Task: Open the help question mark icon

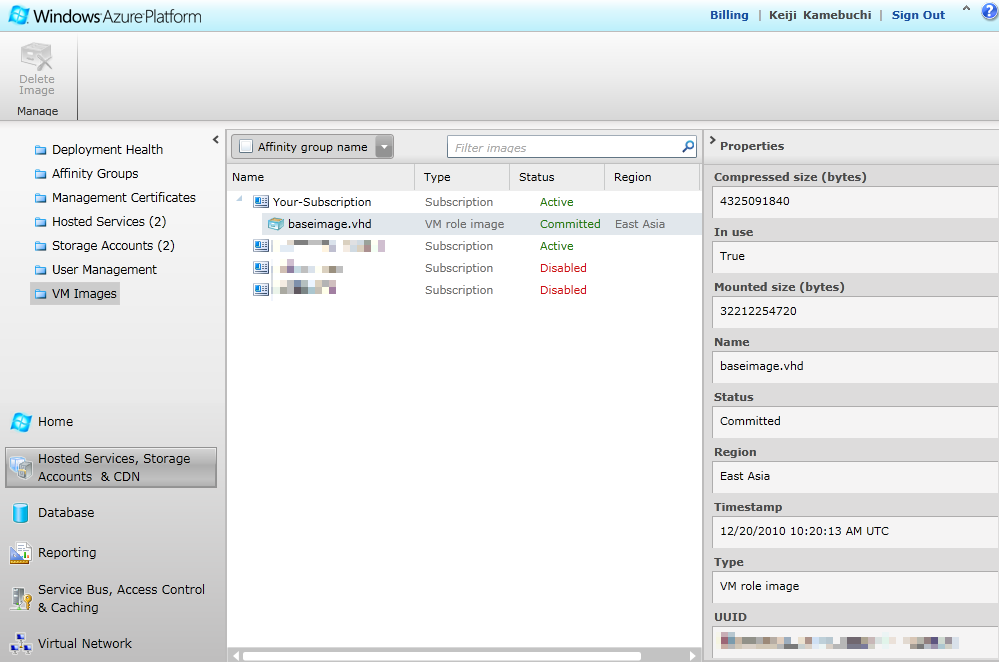Action: click(989, 11)
